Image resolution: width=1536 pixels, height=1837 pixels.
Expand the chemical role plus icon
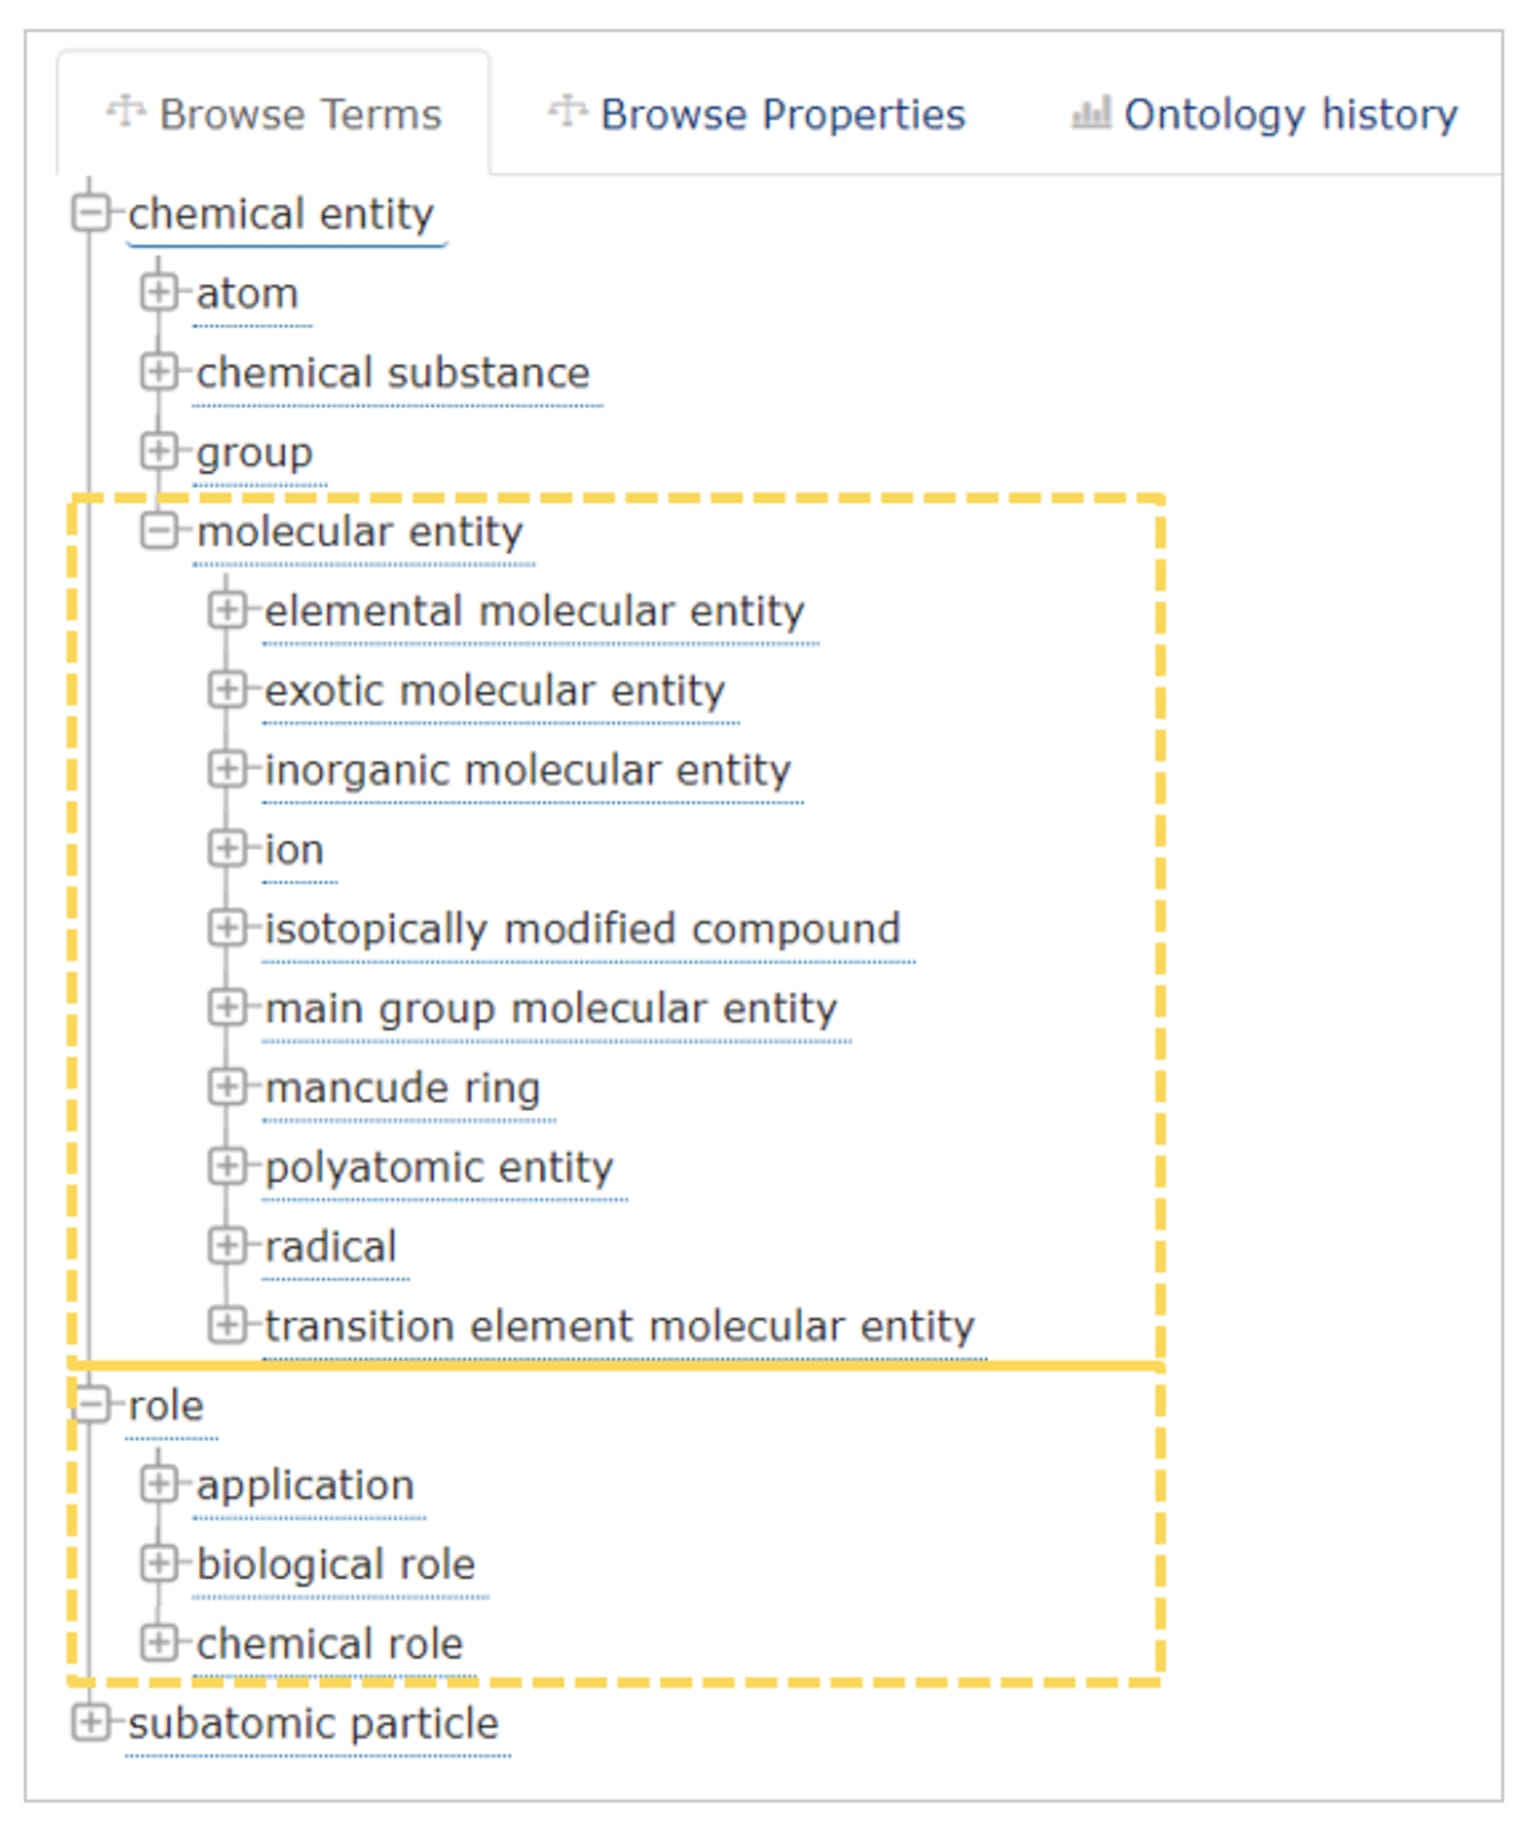(158, 1643)
